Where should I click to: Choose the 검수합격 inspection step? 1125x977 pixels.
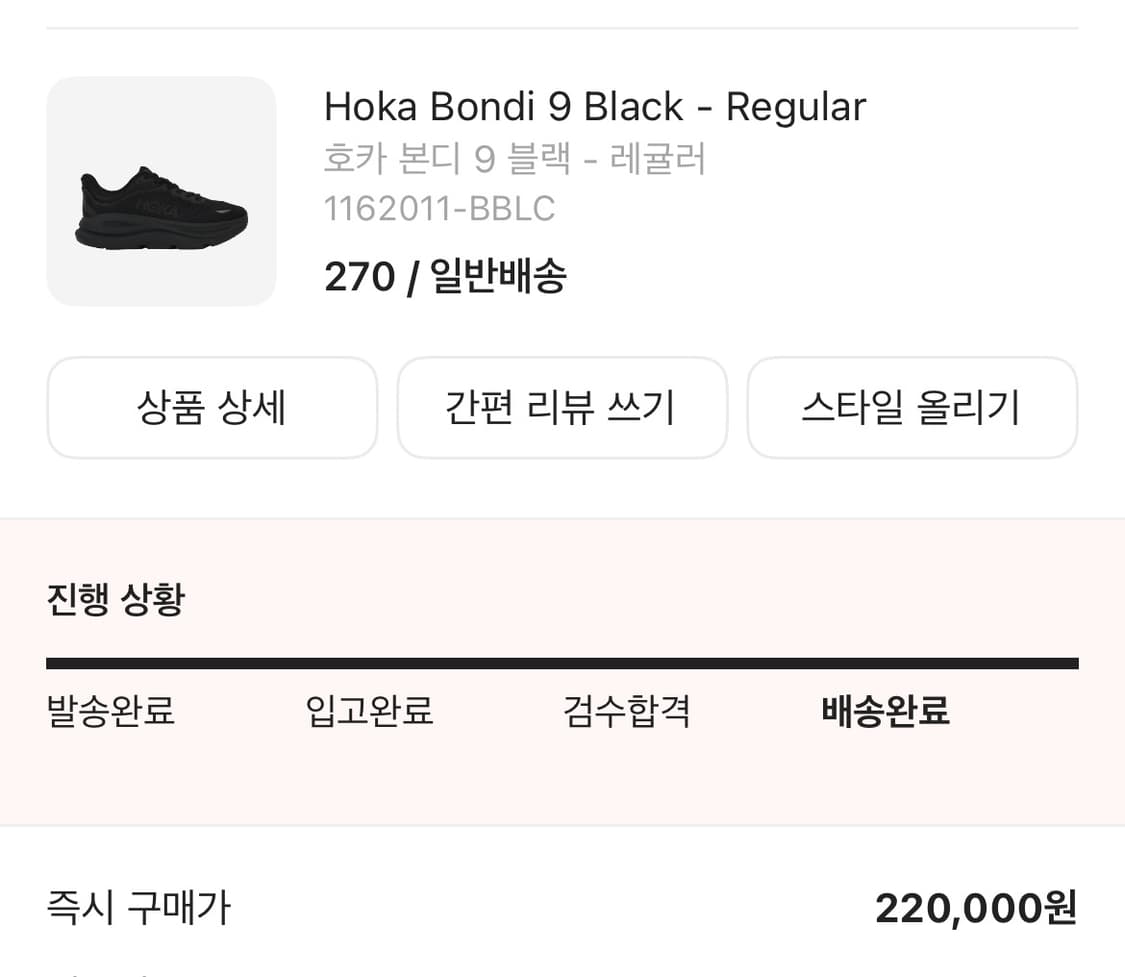(x=627, y=712)
